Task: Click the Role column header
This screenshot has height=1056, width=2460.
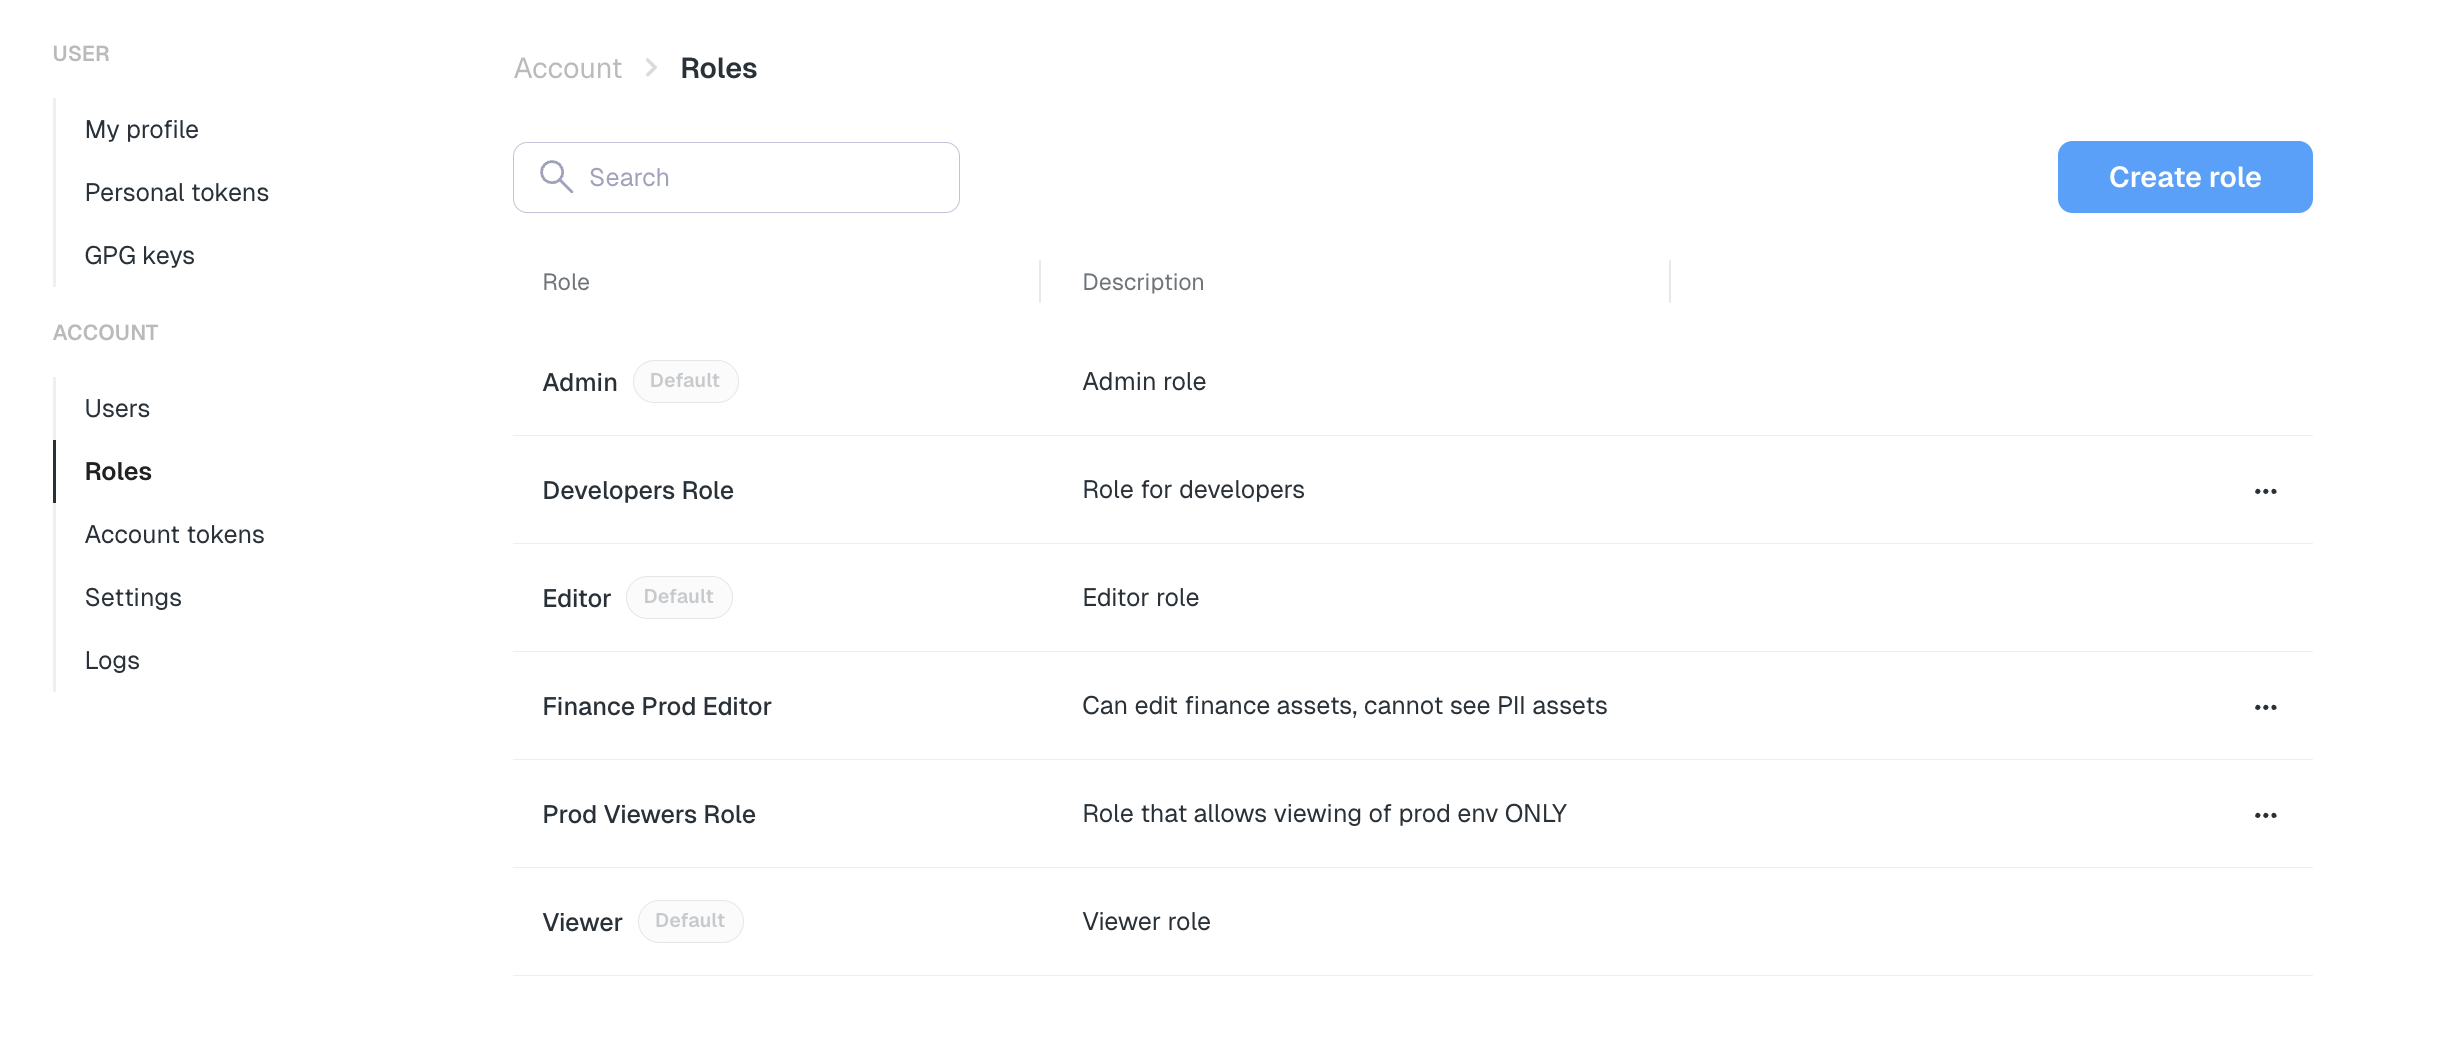Action: [x=566, y=282]
